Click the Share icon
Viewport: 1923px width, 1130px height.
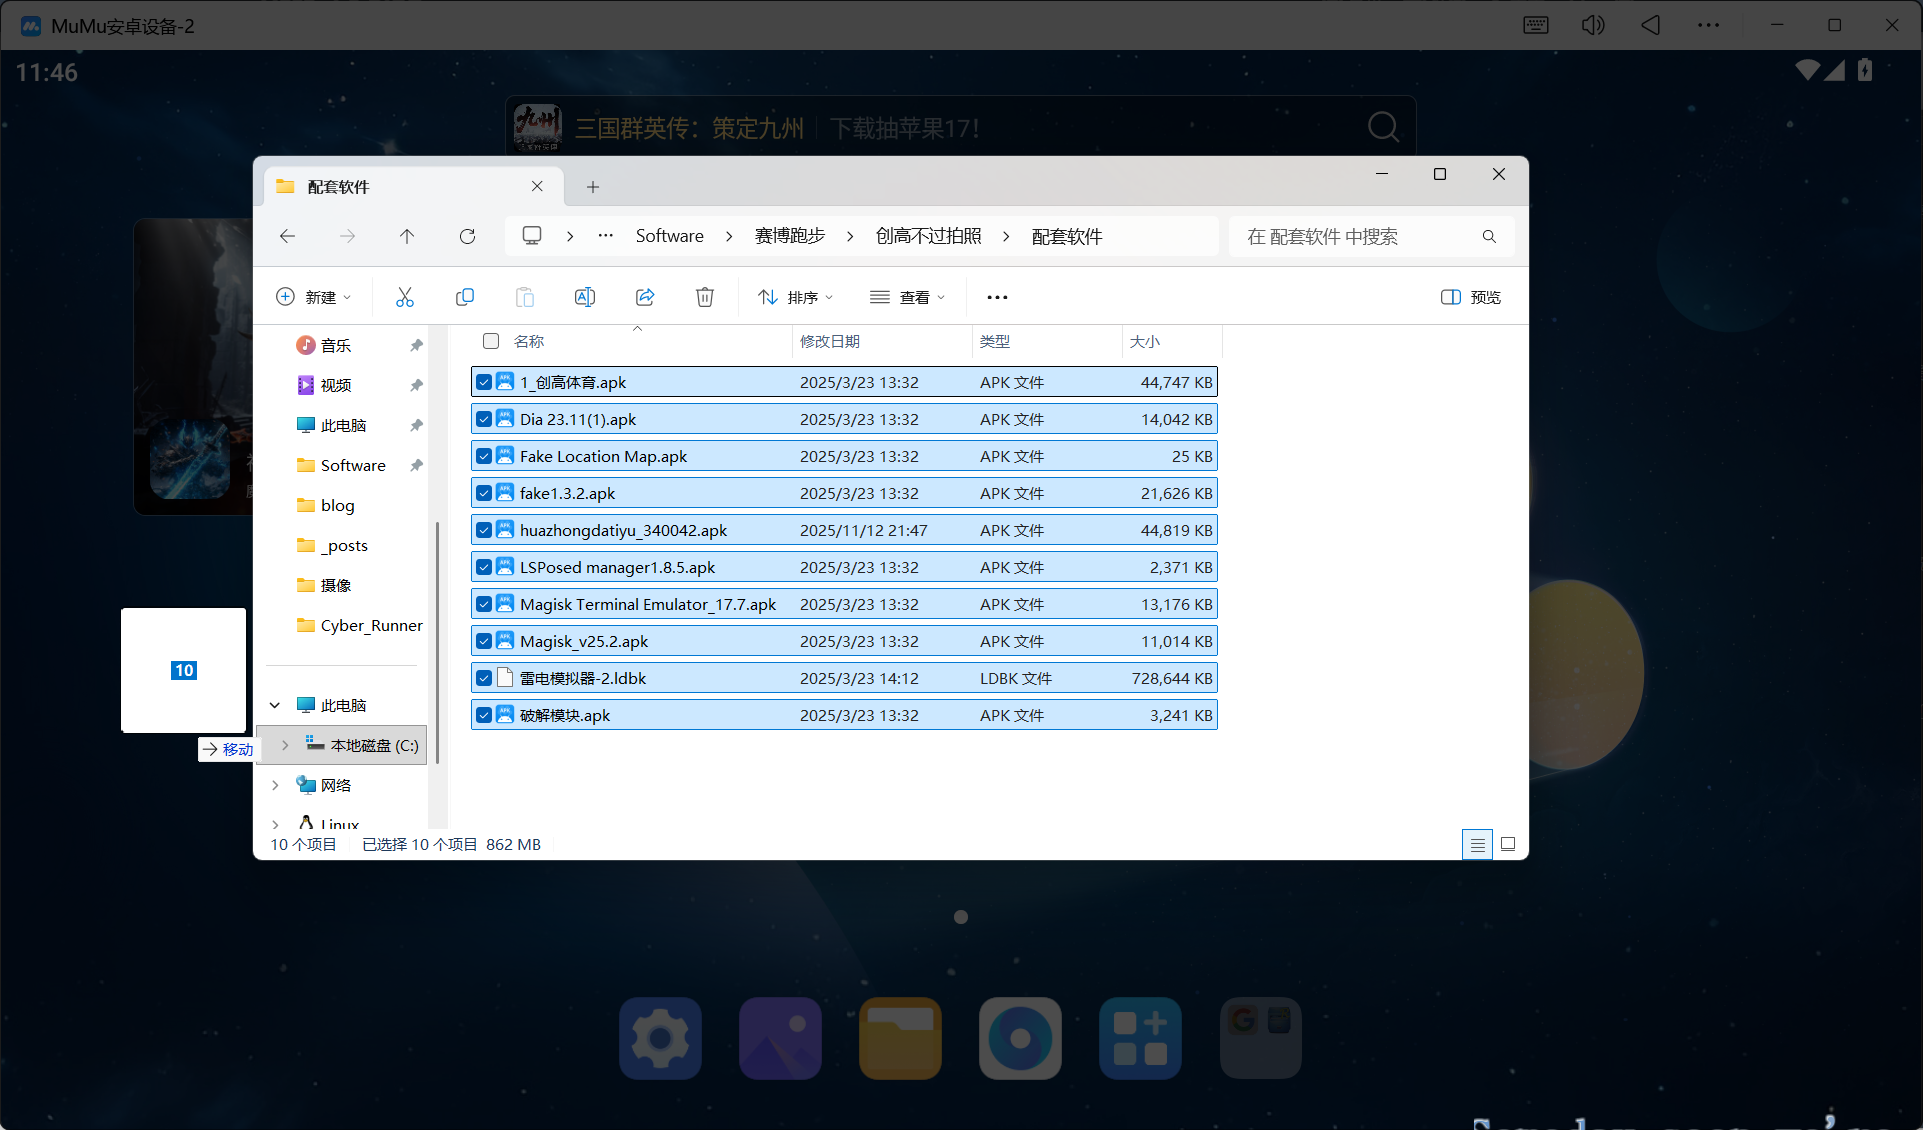pyautogui.click(x=645, y=297)
